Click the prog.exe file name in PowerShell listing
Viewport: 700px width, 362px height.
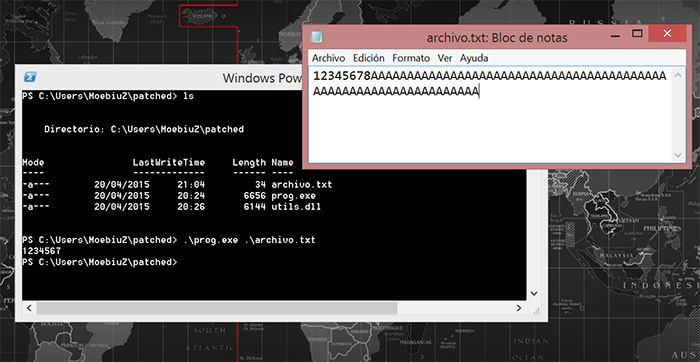tap(293, 196)
